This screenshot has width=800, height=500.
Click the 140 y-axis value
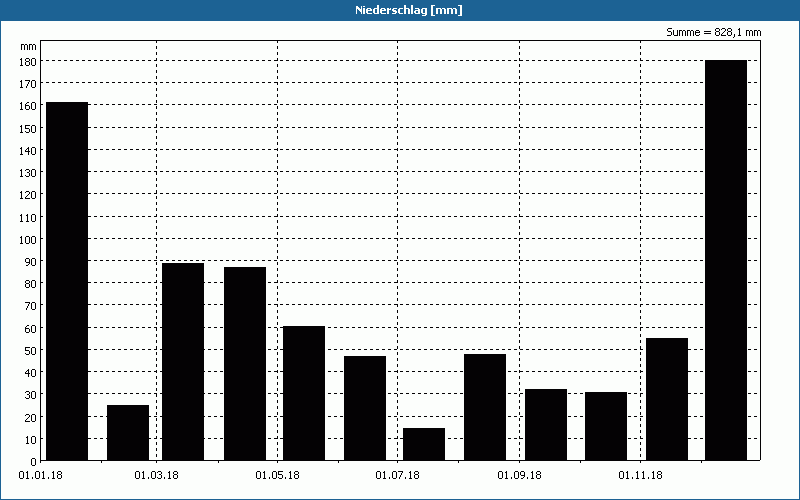point(28,151)
